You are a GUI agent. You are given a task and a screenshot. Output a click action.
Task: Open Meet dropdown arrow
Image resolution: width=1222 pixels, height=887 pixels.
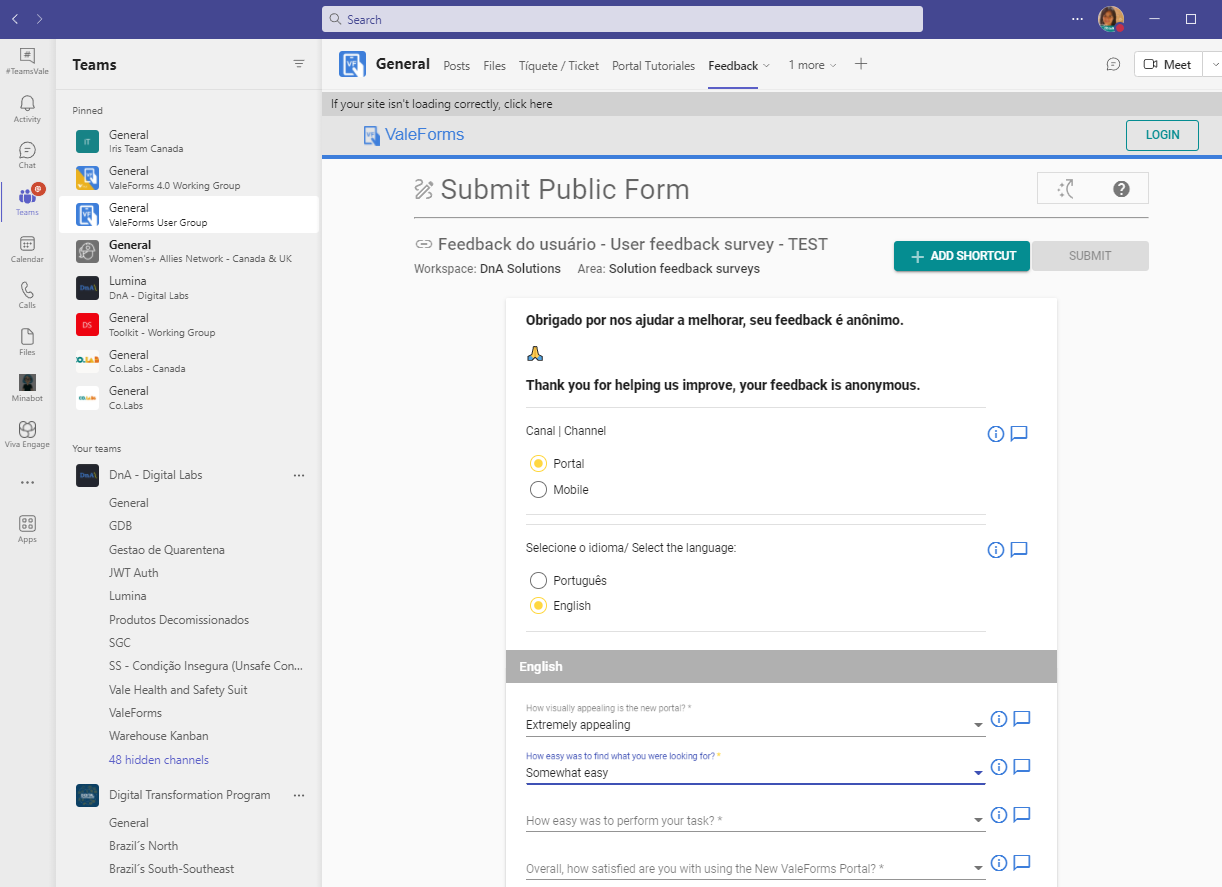pyautogui.click(x=1215, y=64)
